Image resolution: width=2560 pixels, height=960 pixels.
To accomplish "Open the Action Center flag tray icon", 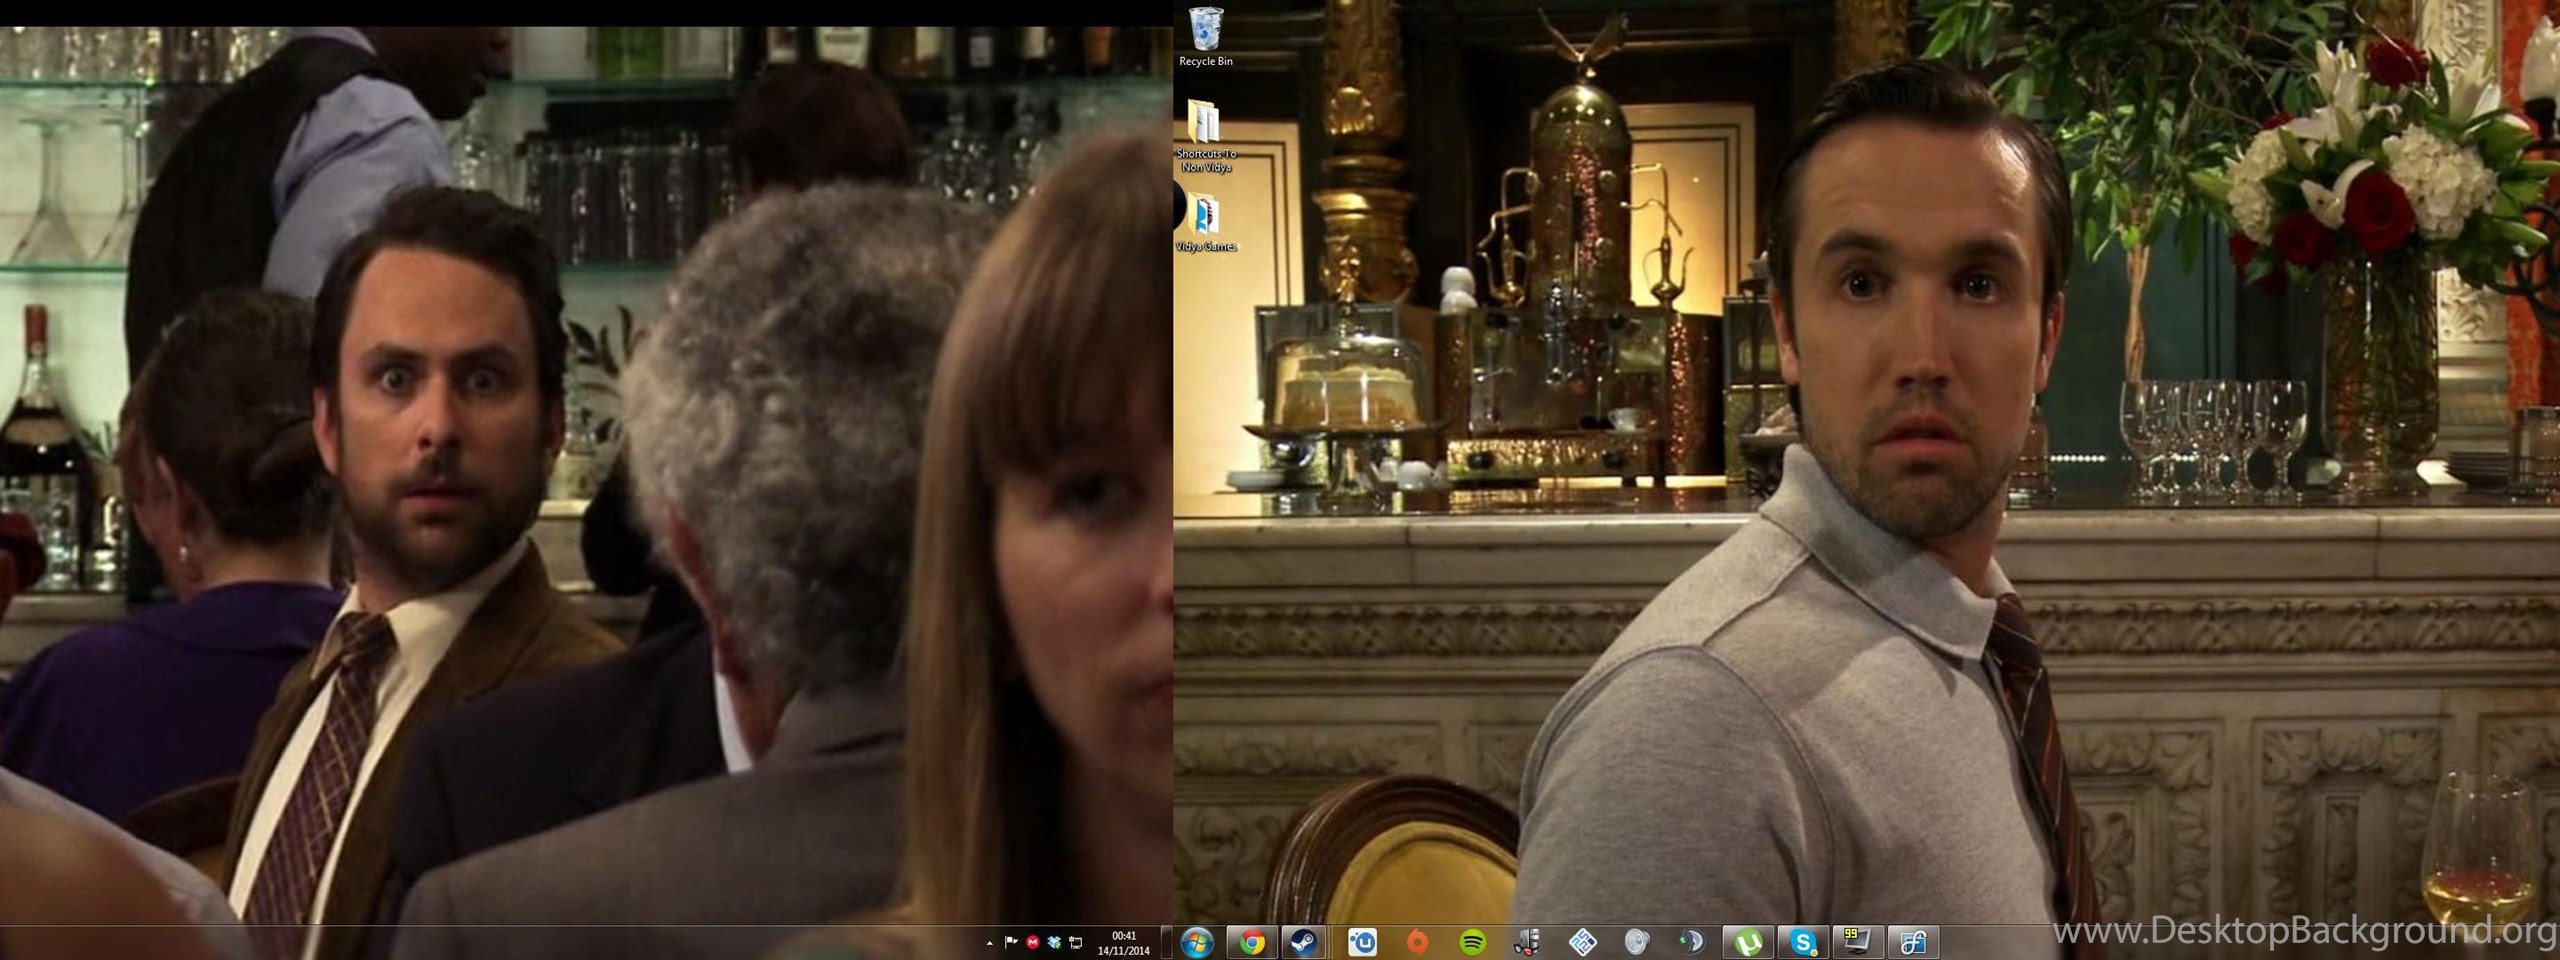I will [1011, 942].
